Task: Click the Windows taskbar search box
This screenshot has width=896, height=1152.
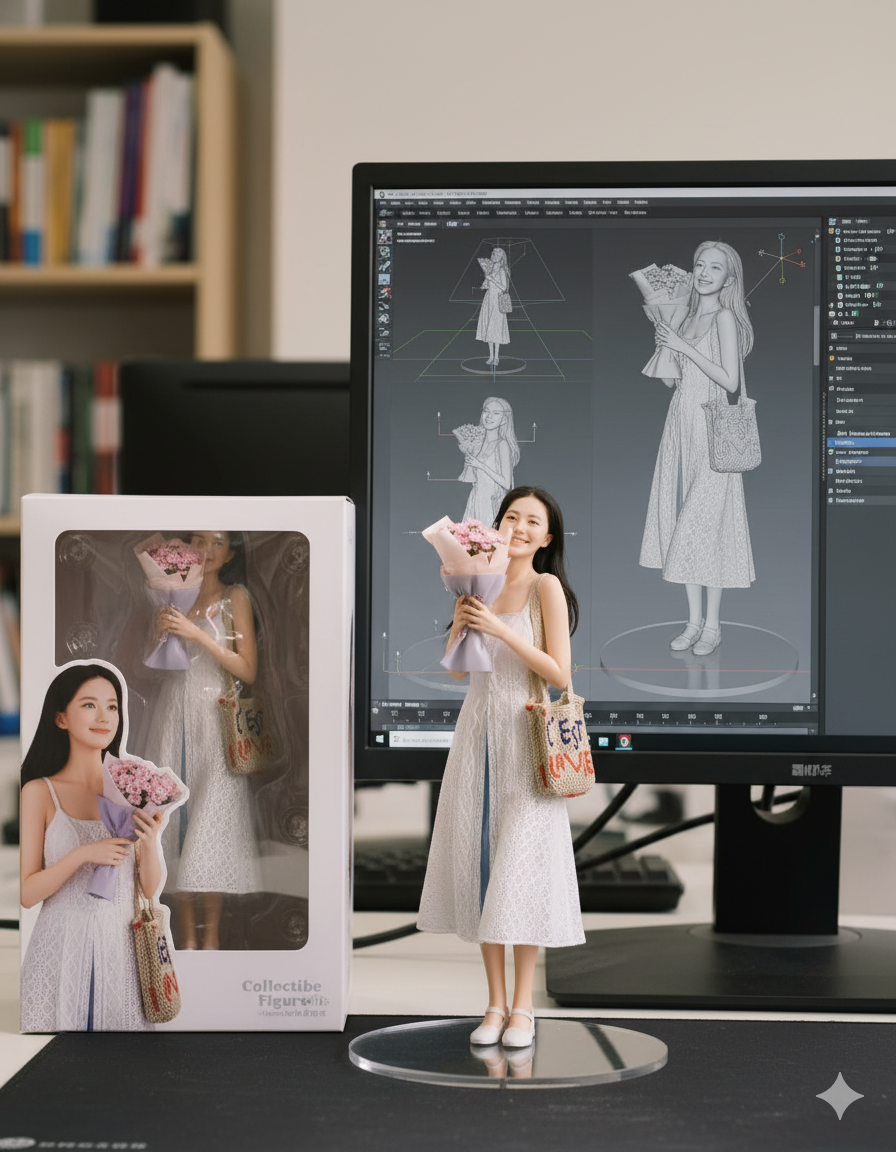Action: tap(420, 741)
